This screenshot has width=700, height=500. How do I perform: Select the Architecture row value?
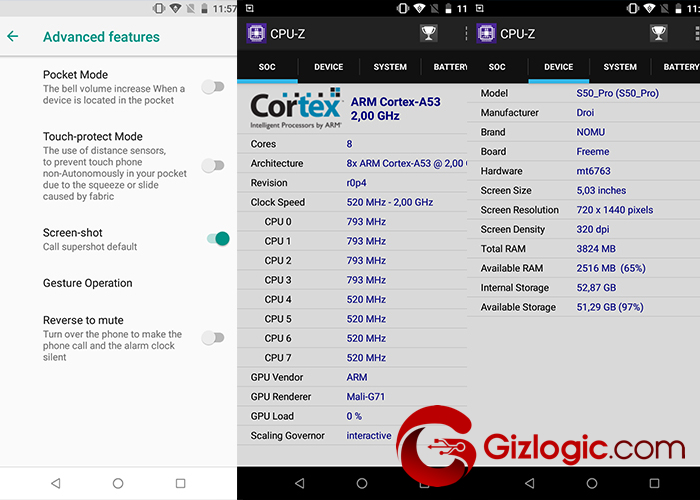pos(406,163)
